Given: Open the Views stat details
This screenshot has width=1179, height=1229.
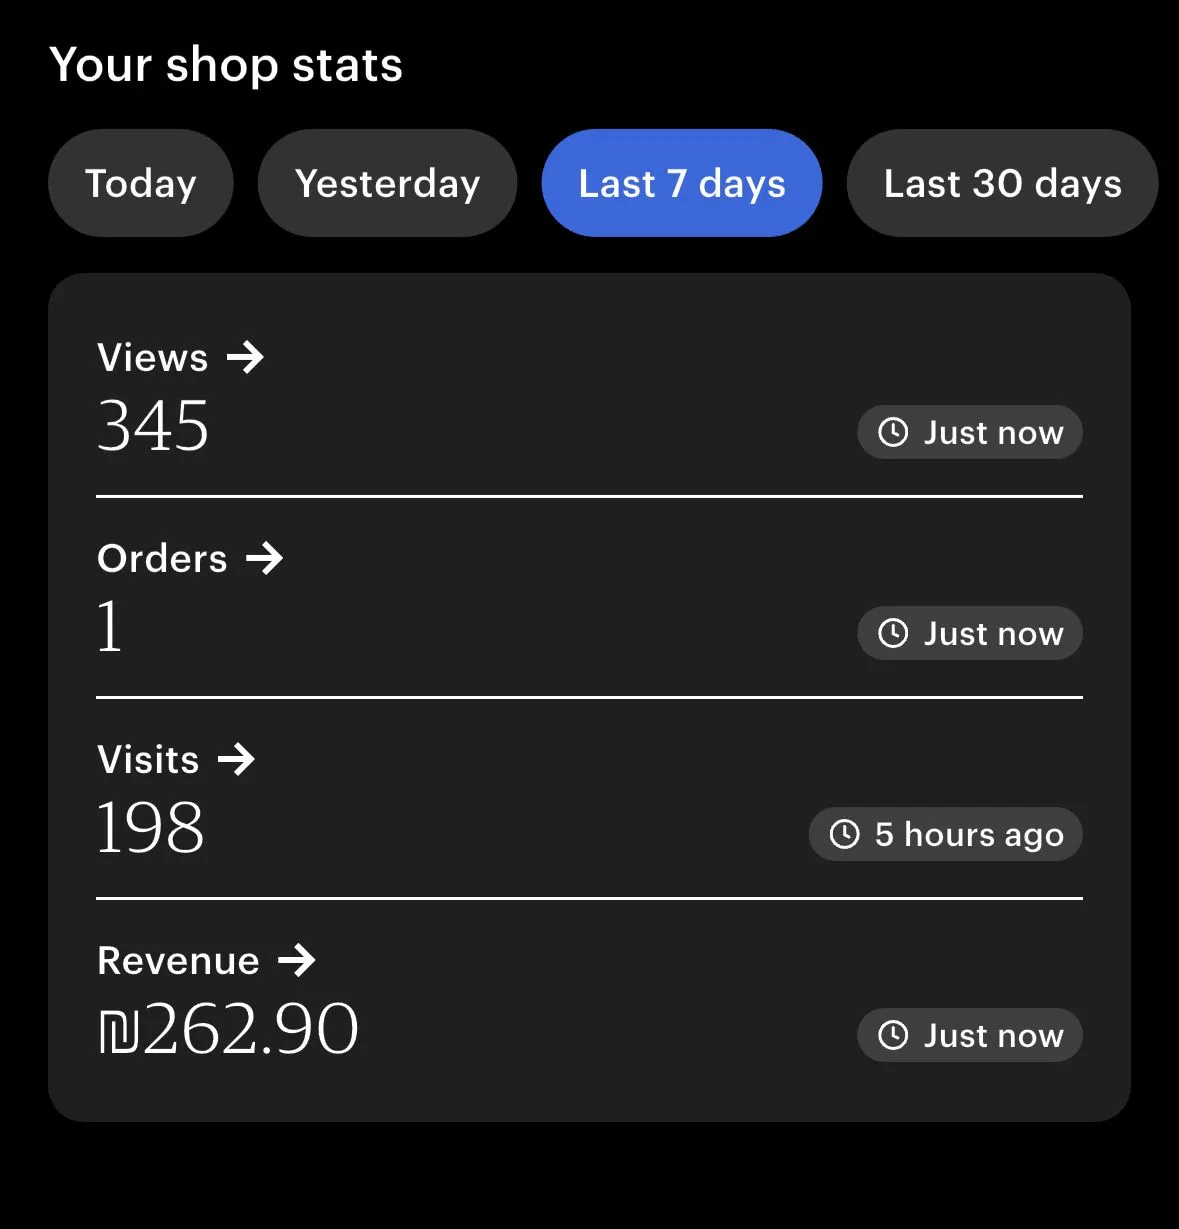Looking at the screenshot, I should [x=153, y=358].
